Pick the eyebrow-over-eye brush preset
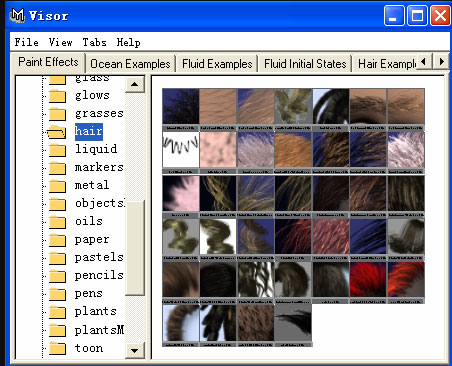452x366 pixels. (368, 106)
